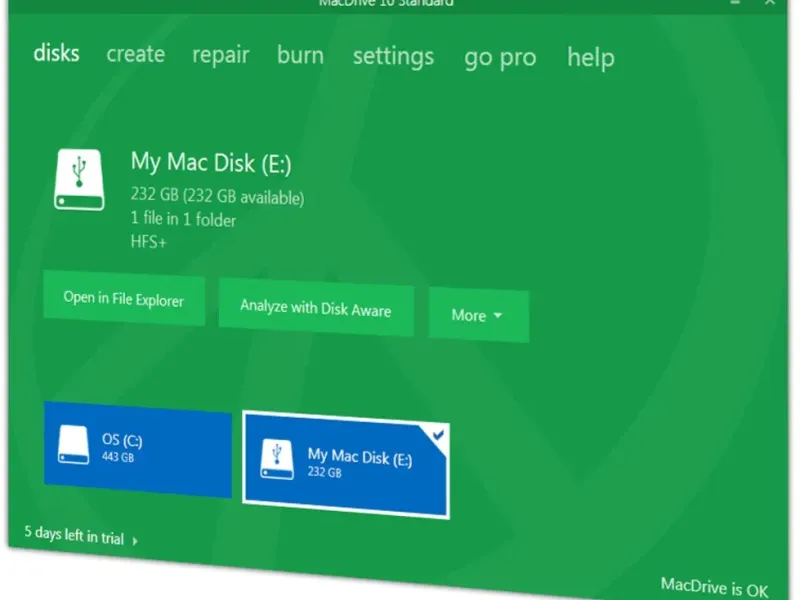Open the help tab
800x600 pixels.
[591, 57]
